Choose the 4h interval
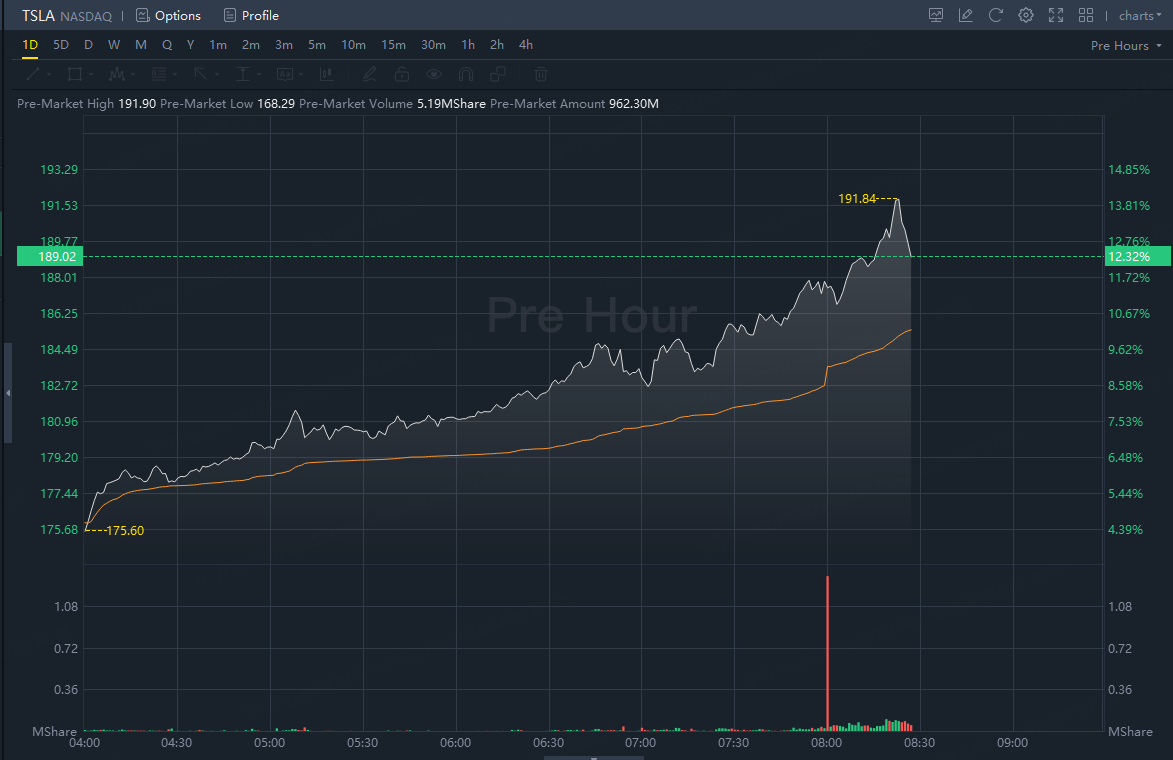1173x760 pixels. click(x=526, y=45)
